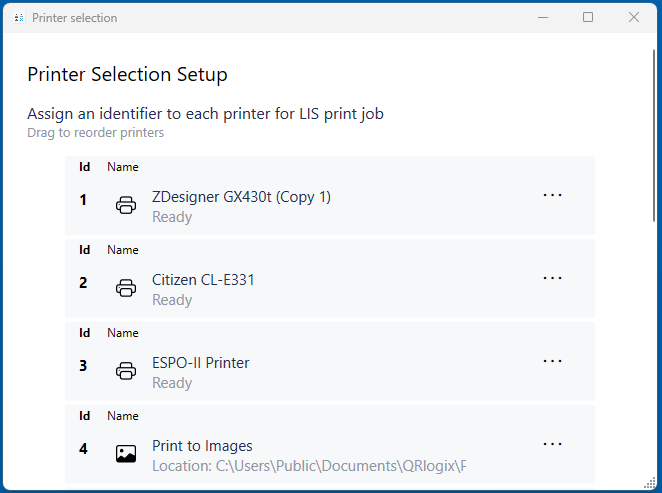Open more options for Citizen CL-E331
This screenshot has height=493, width=662.
pyautogui.click(x=553, y=278)
